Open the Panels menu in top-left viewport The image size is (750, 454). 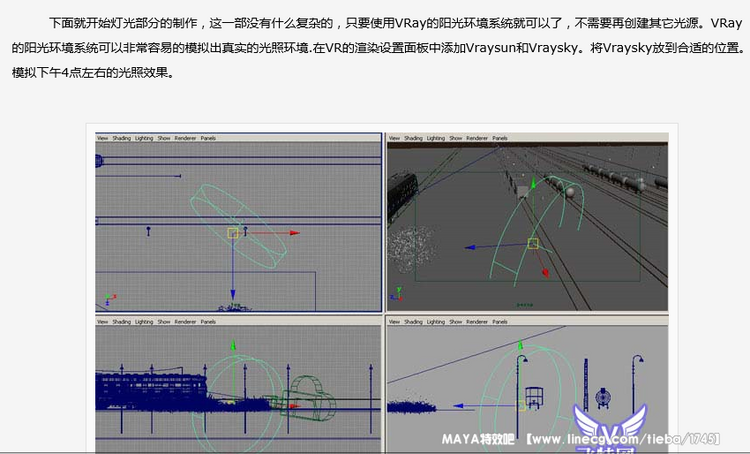(208, 138)
